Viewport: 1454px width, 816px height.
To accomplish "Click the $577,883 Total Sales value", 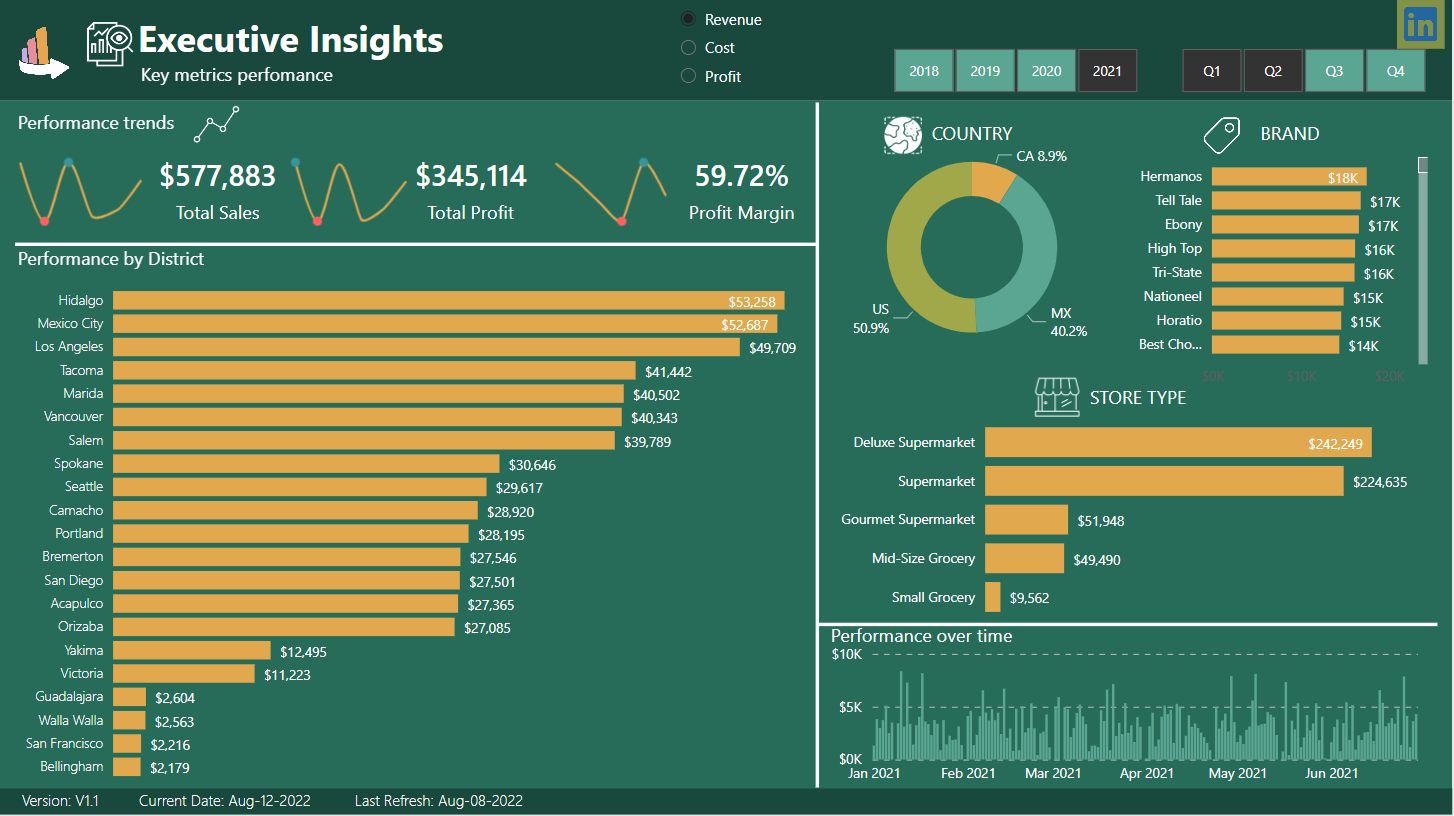I will (x=217, y=176).
